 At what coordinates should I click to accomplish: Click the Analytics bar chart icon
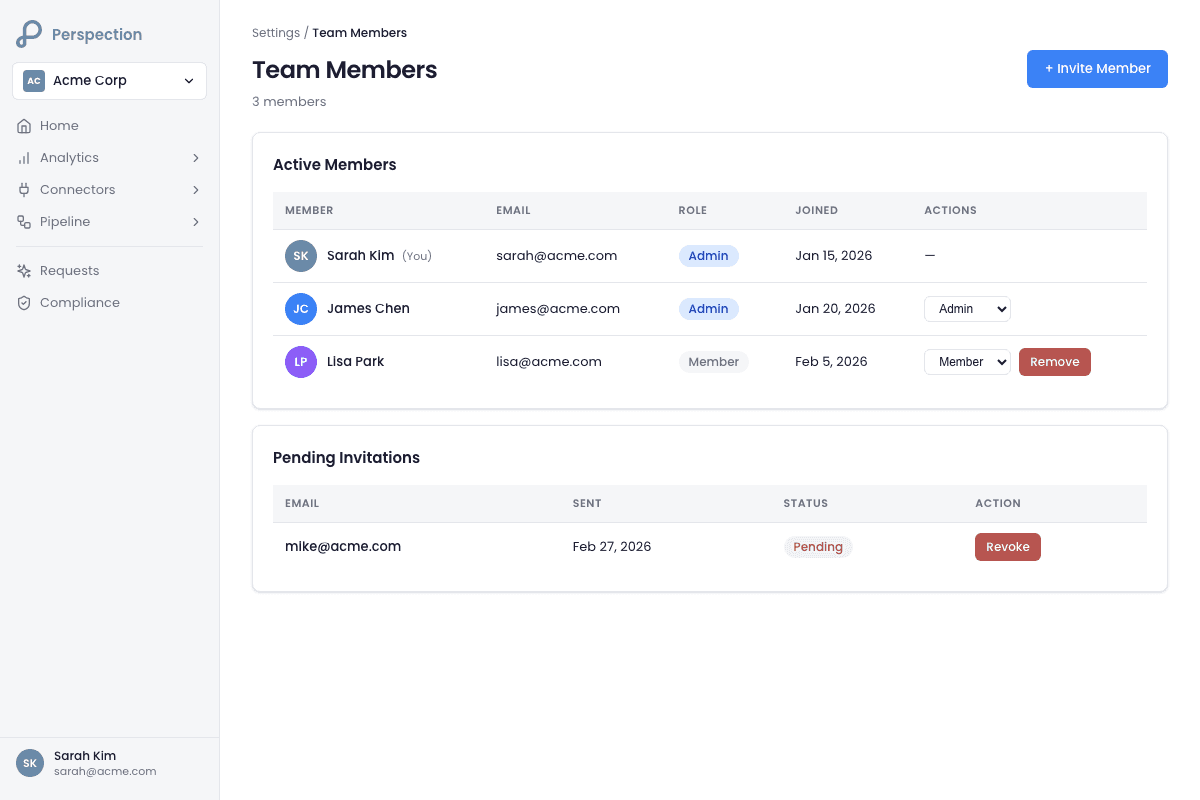tap(24, 158)
